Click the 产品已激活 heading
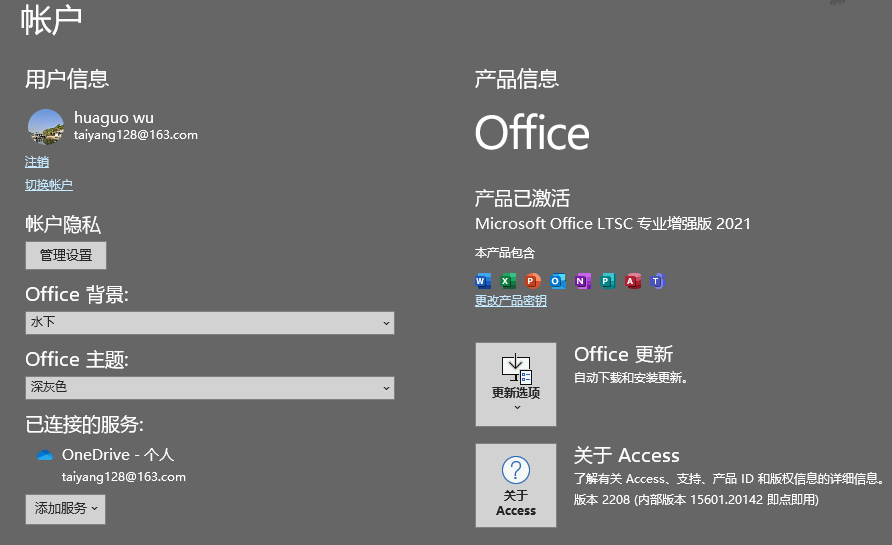The height and width of the screenshot is (545, 892). (x=522, y=198)
